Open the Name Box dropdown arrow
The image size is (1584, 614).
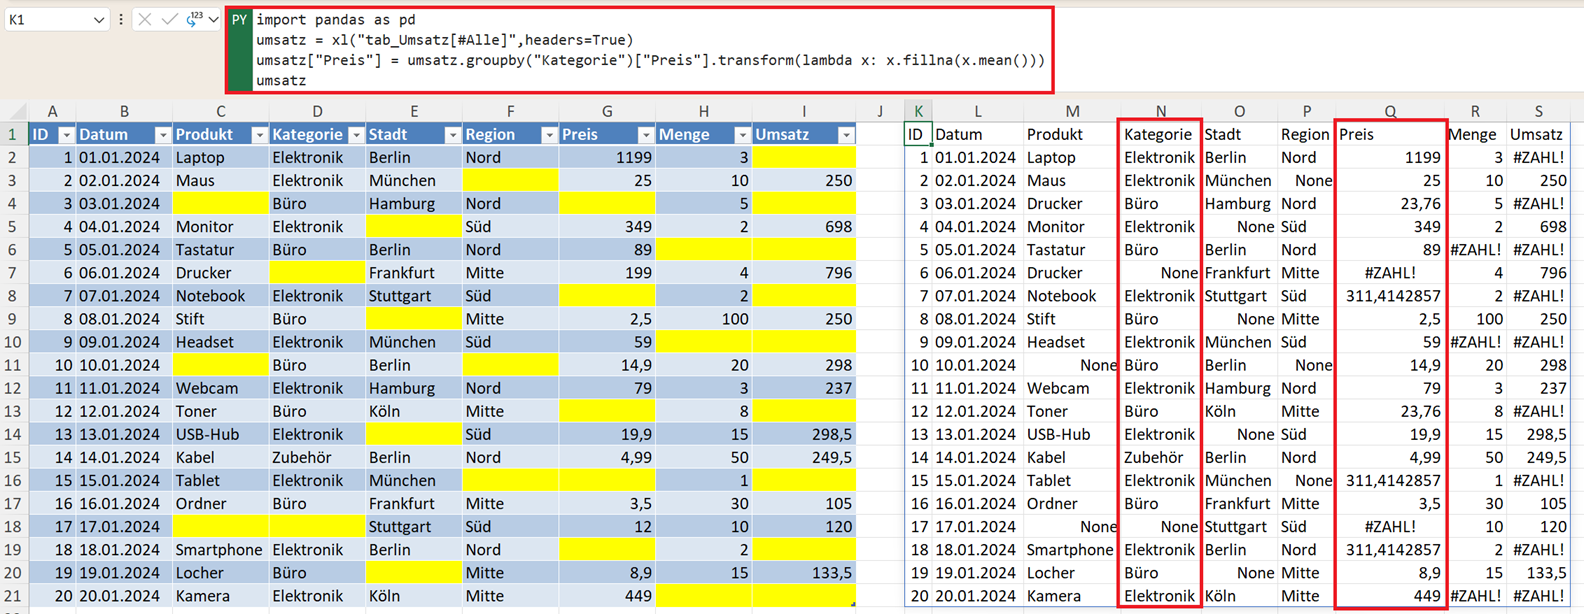[x=98, y=20]
